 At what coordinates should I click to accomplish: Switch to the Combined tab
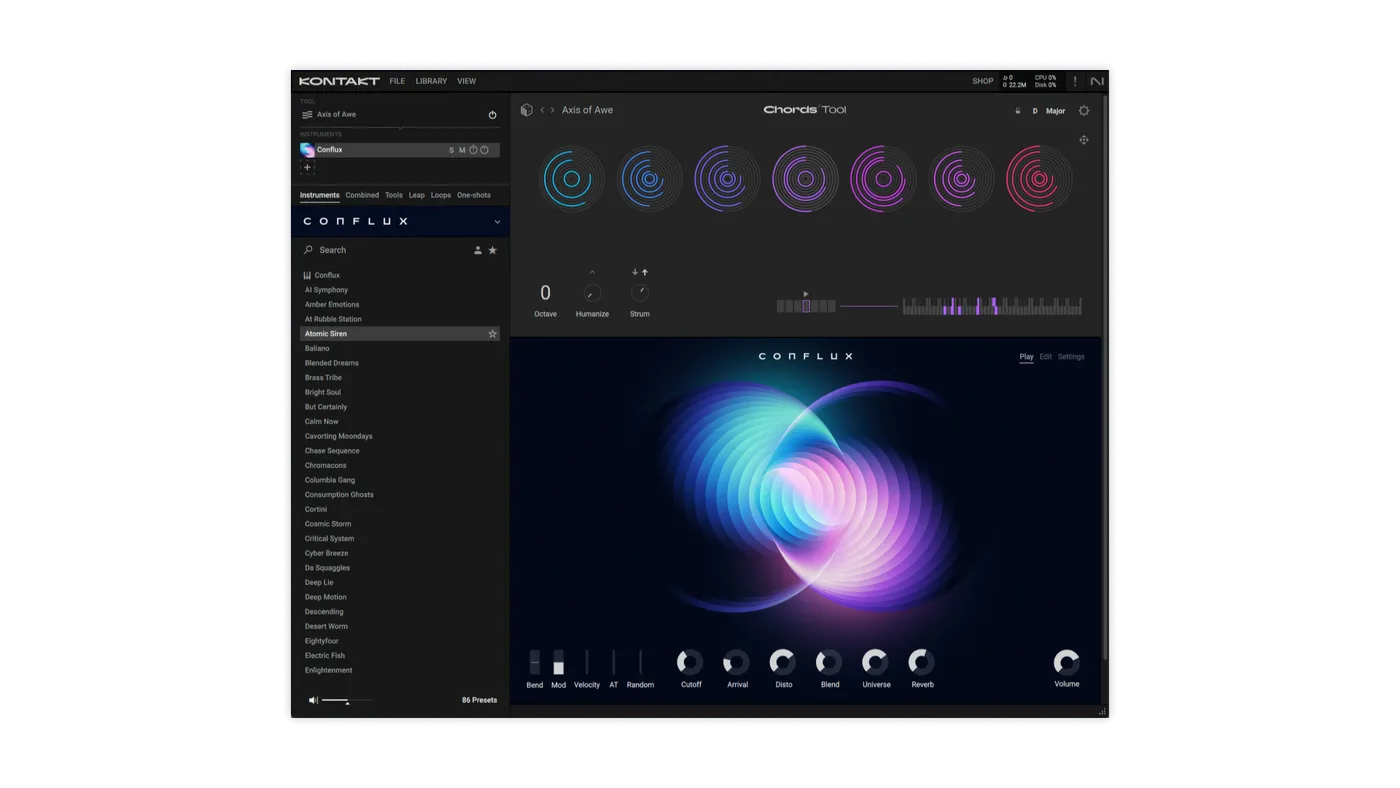[362, 195]
